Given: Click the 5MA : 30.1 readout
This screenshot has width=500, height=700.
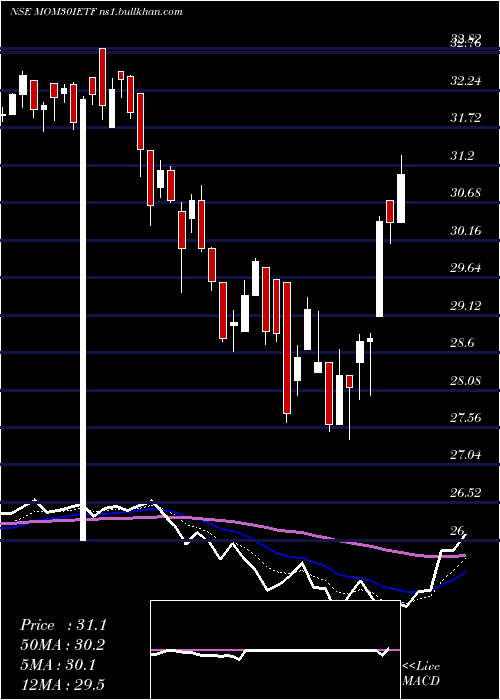Looking at the screenshot, I should tap(58, 665).
